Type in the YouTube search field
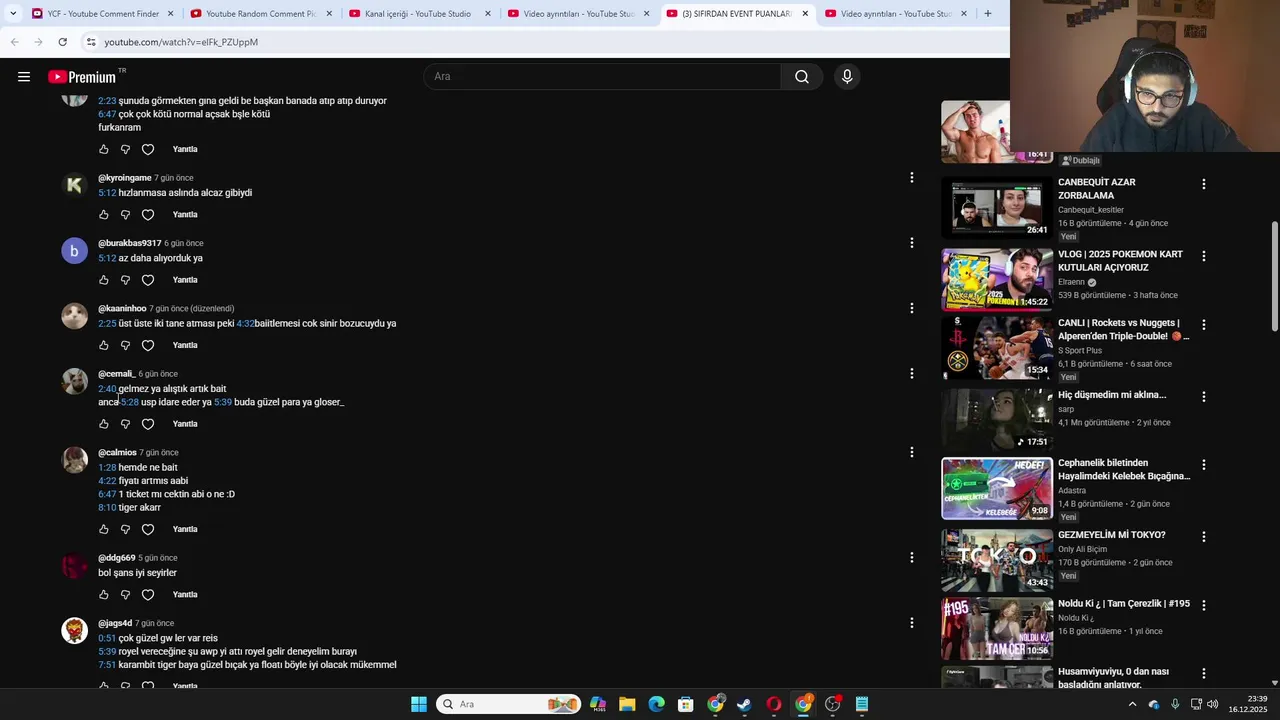Image resolution: width=1280 pixels, height=720 pixels. point(602,77)
